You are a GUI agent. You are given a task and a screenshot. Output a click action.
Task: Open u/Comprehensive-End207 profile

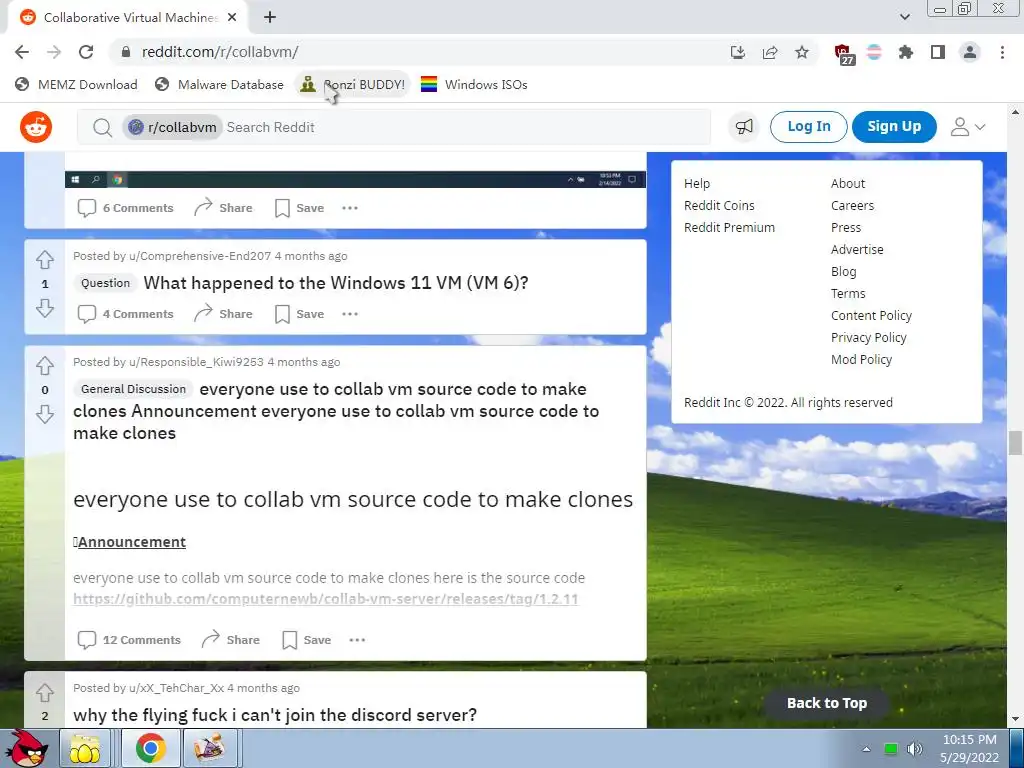pos(200,256)
